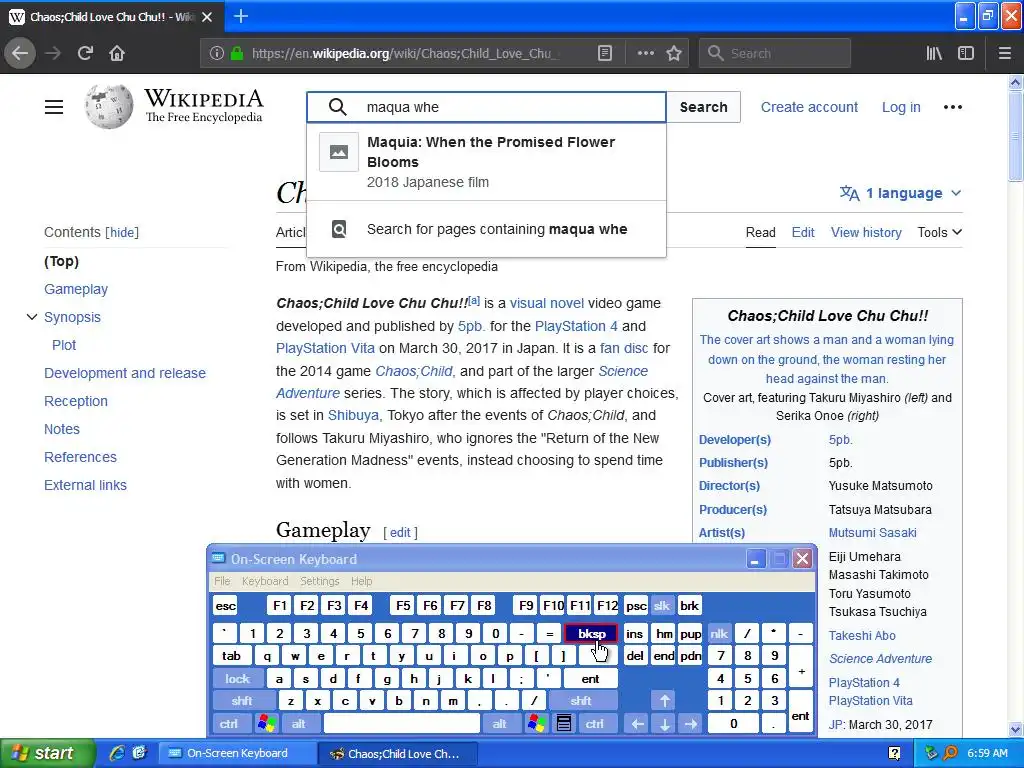The width and height of the screenshot is (1024, 768).
Task: Open Wikipedia main menu hamburger icon
Action: point(54,107)
